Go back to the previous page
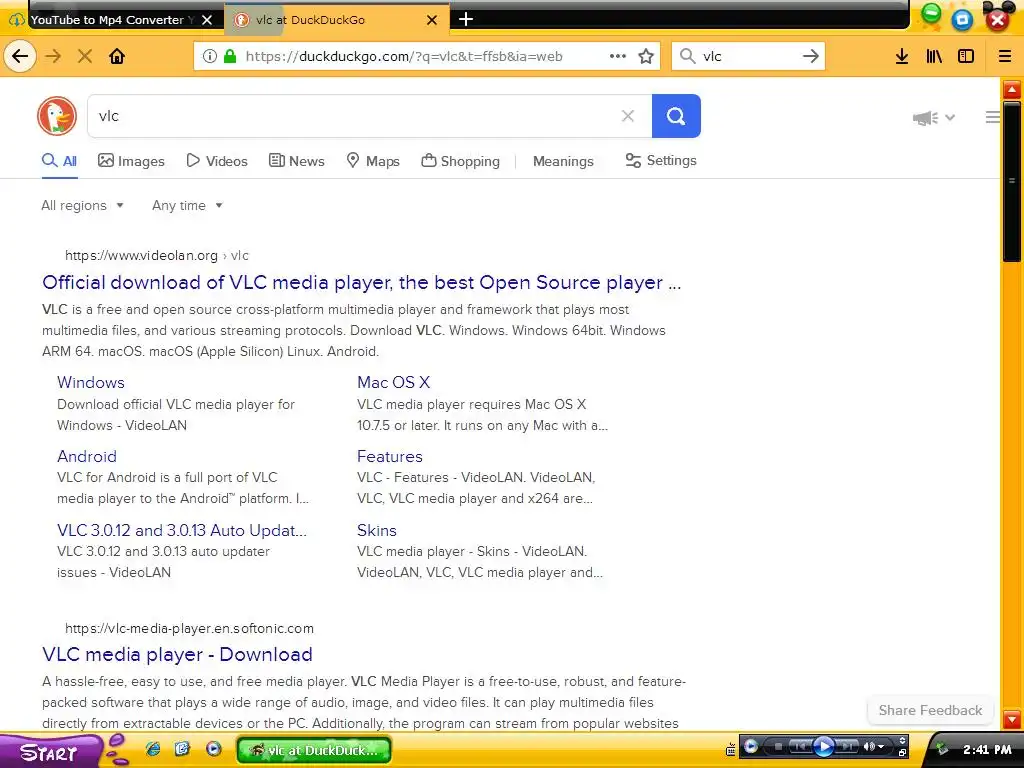Screen dimensions: 1024x768 tap(20, 56)
